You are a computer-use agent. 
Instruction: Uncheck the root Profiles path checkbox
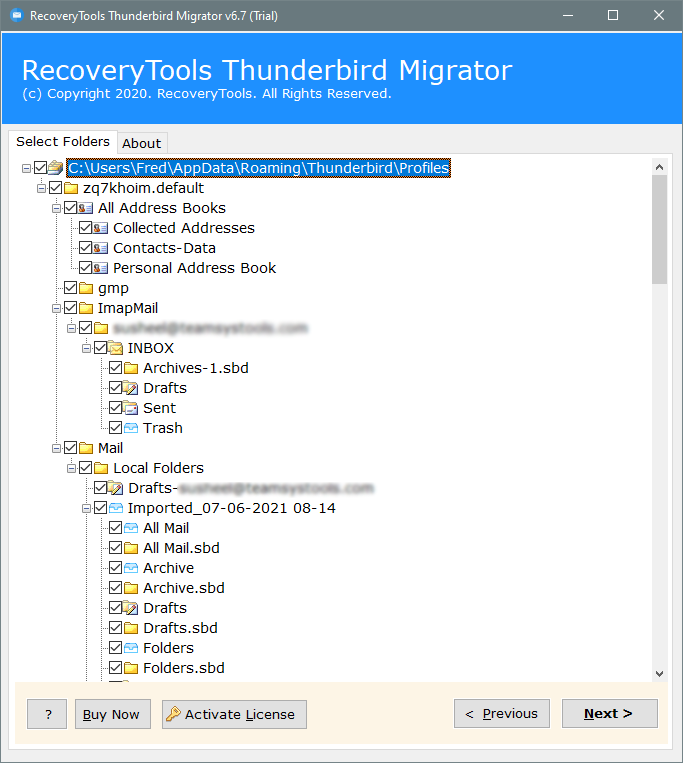40,168
